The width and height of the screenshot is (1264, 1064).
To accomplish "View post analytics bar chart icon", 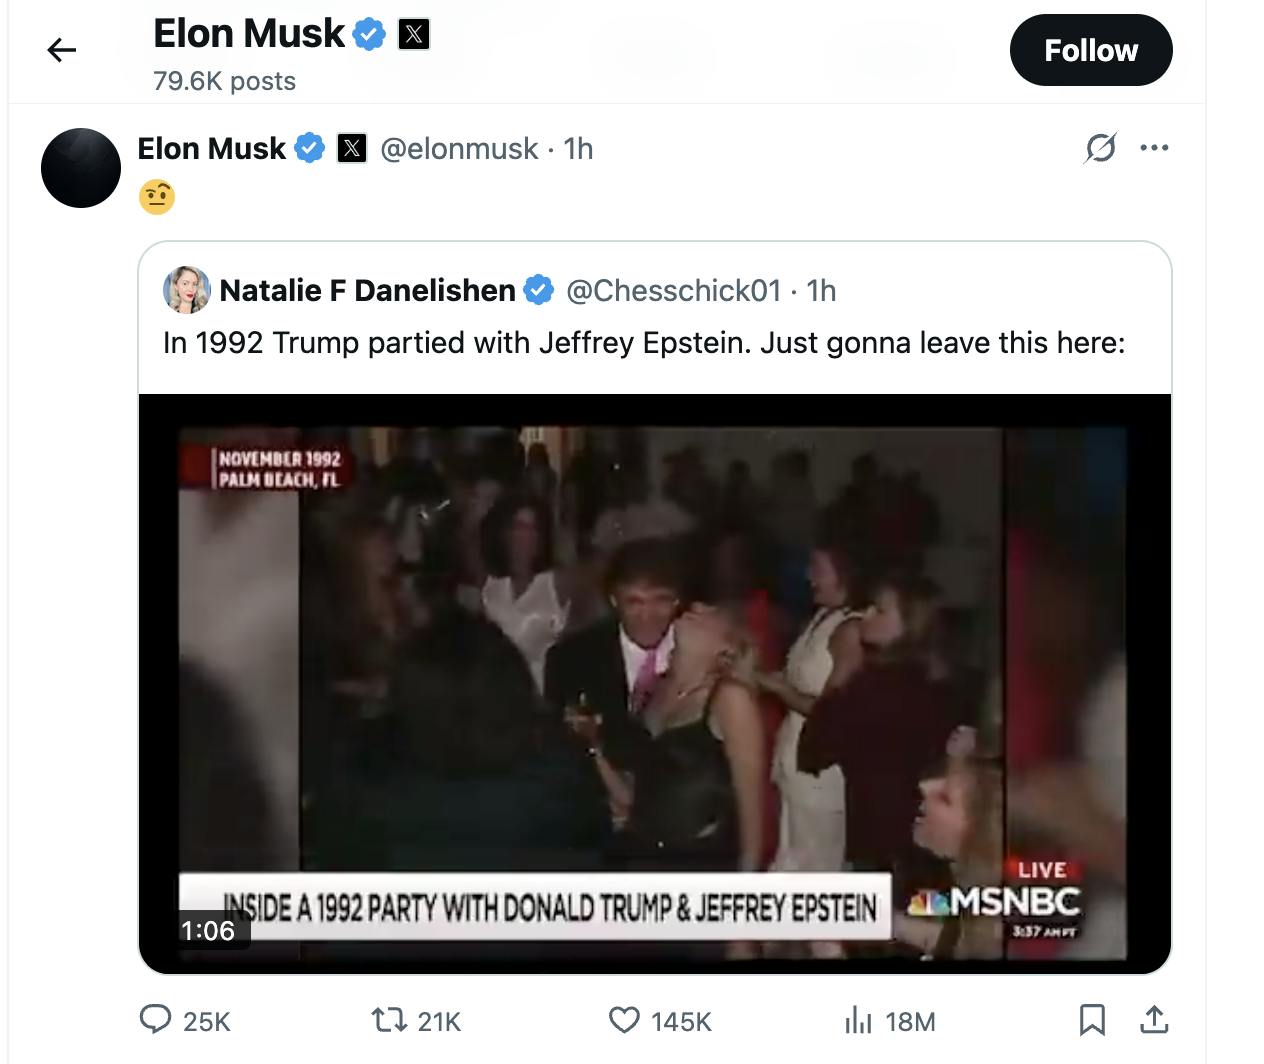I will point(858,1020).
